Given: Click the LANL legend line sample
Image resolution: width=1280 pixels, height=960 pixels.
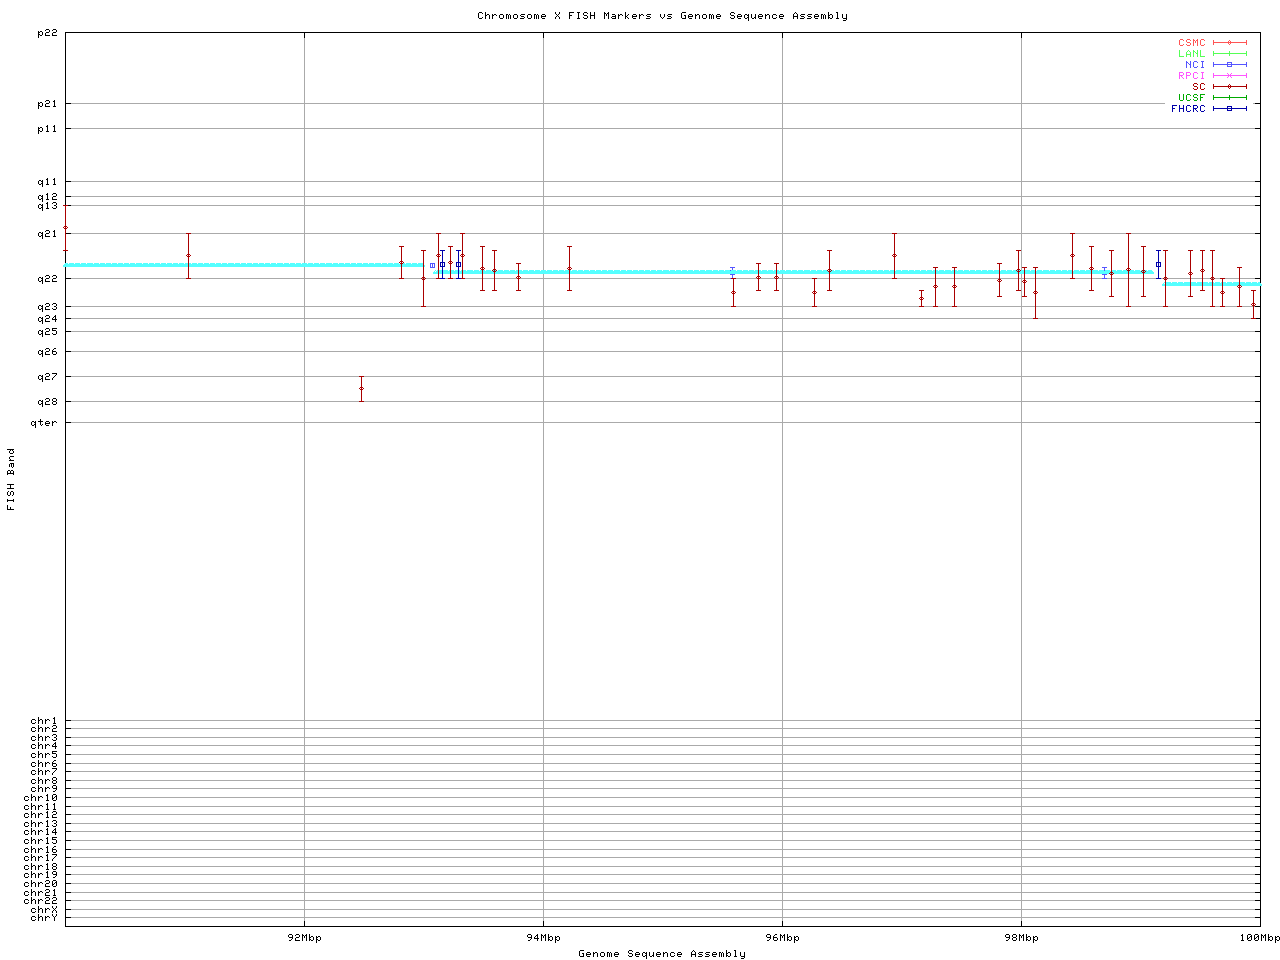Looking at the screenshot, I should (x=1229, y=54).
